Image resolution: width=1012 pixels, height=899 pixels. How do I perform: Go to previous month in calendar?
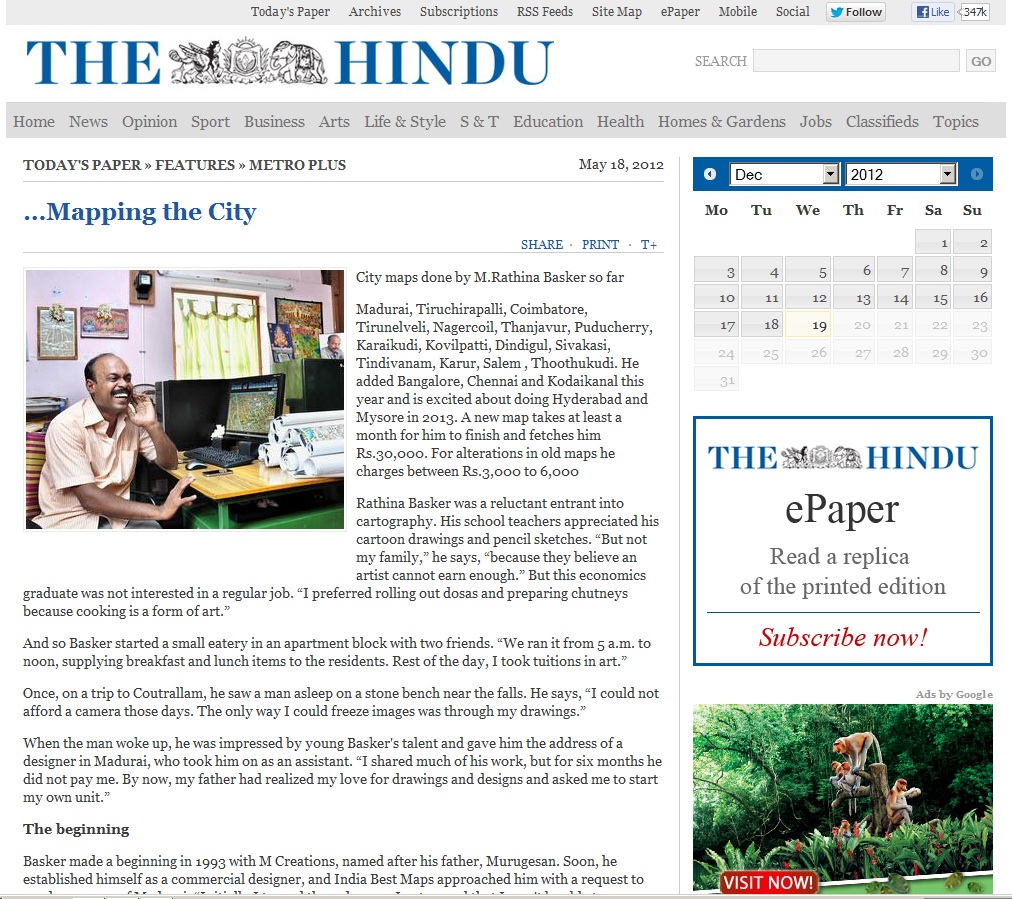[710, 174]
